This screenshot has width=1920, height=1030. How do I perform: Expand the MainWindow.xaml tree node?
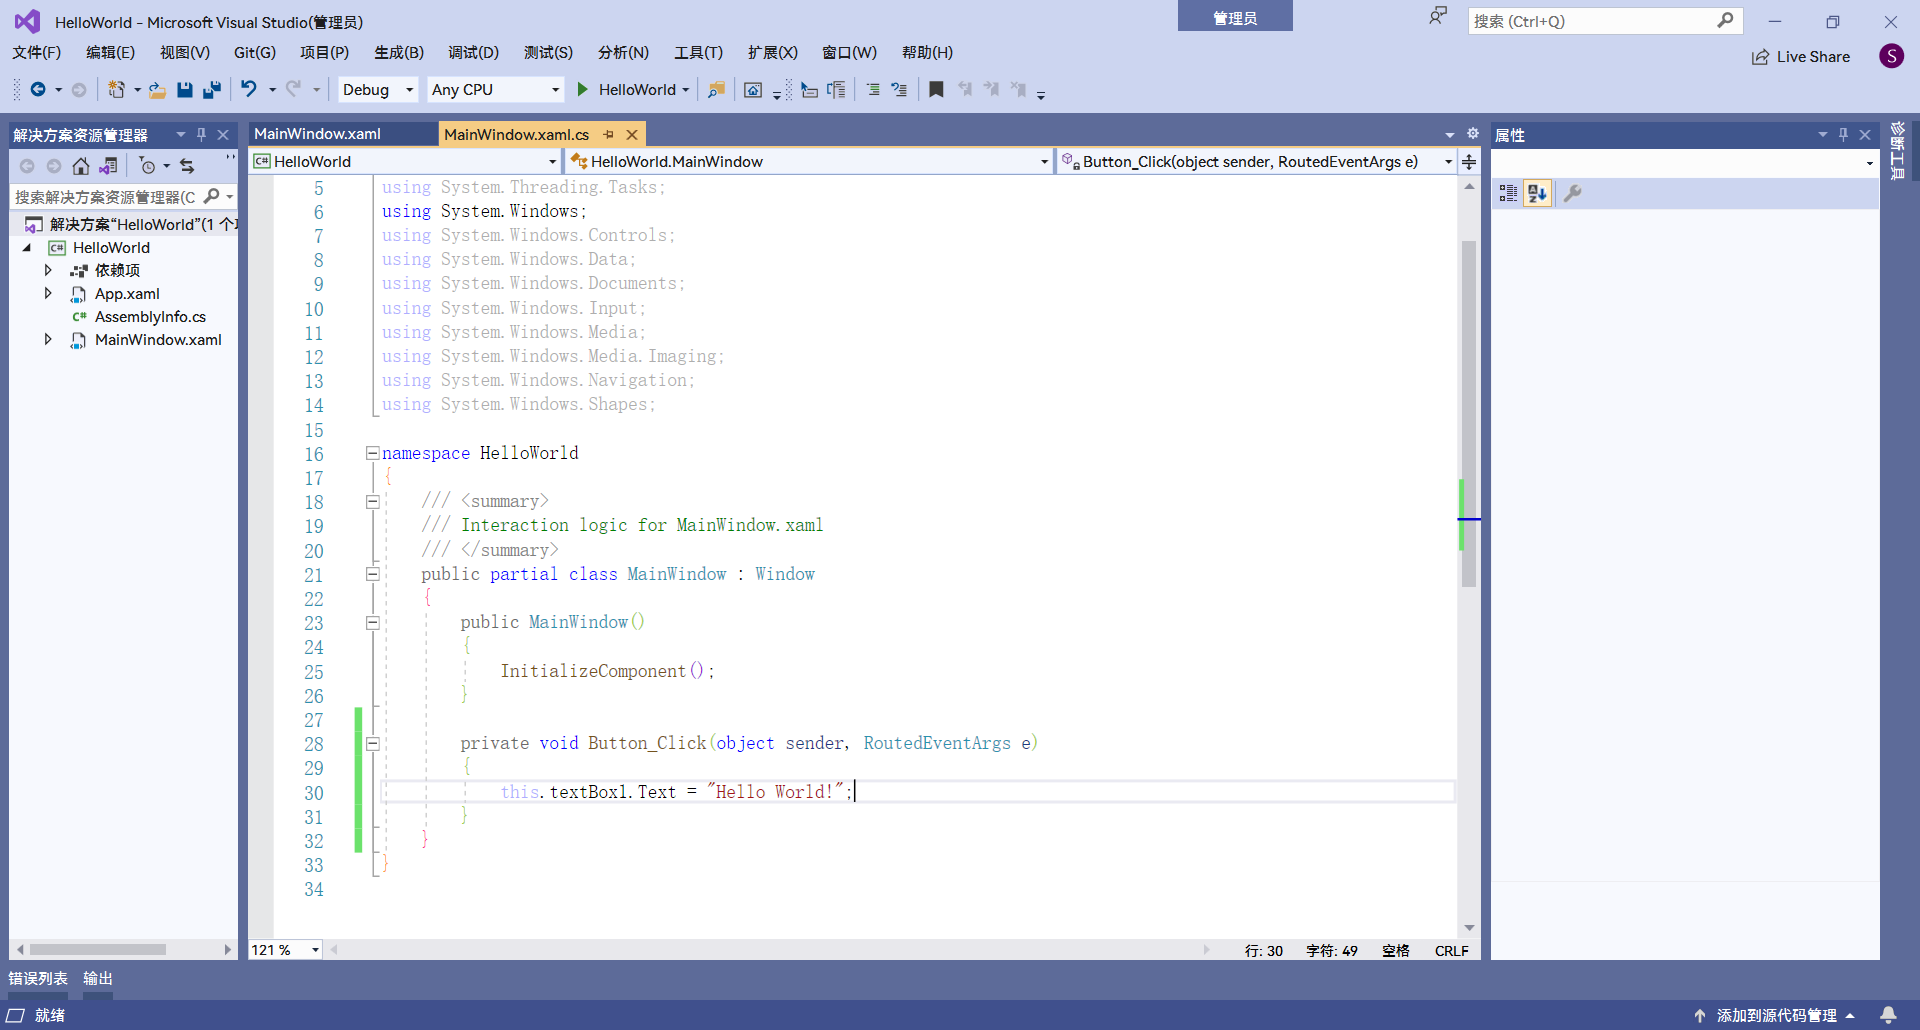[48, 339]
